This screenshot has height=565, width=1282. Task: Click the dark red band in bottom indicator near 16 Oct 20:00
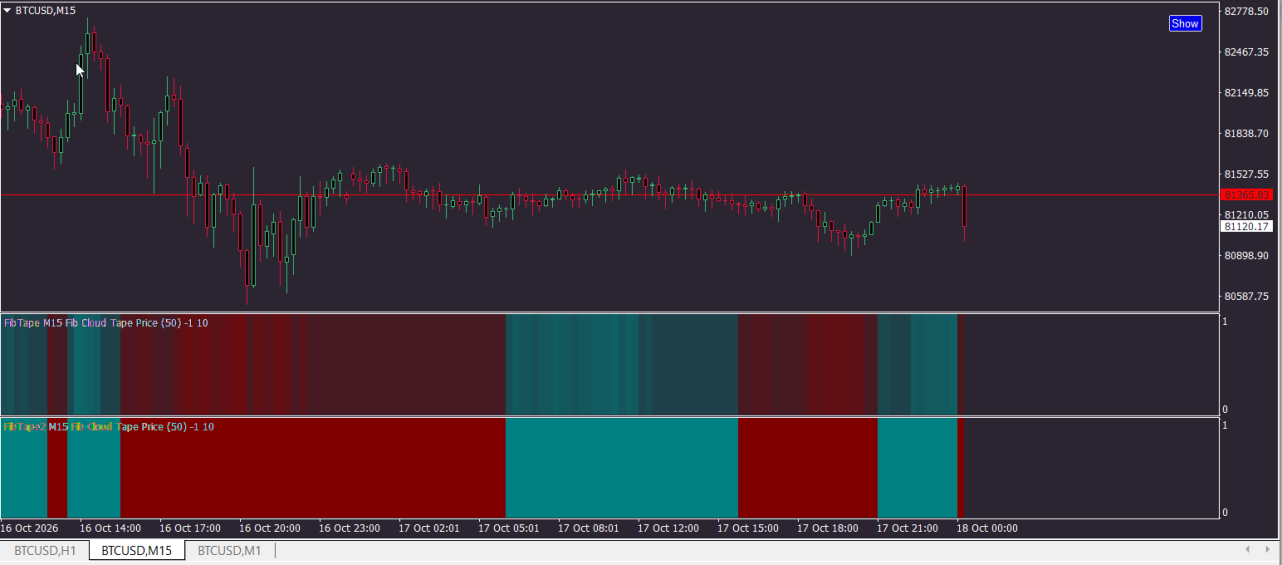(312, 467)
